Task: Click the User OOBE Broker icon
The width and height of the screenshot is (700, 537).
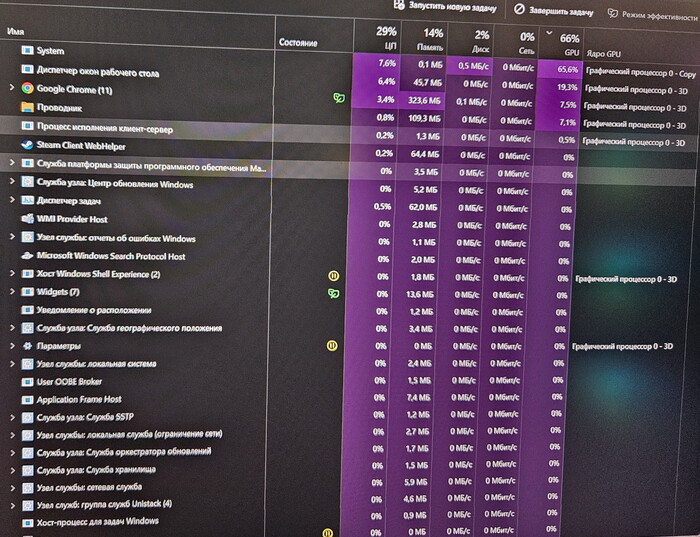Action: [x=27, y=382]
